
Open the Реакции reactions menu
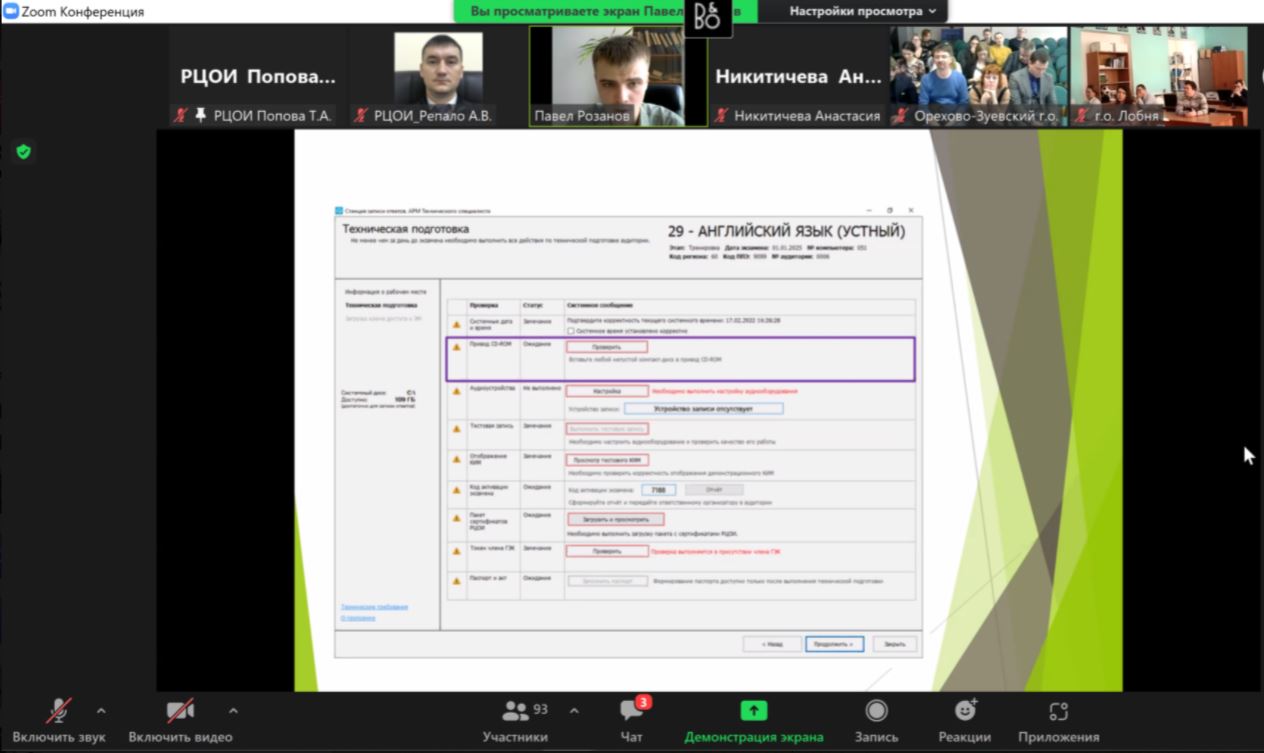point(965,720)
